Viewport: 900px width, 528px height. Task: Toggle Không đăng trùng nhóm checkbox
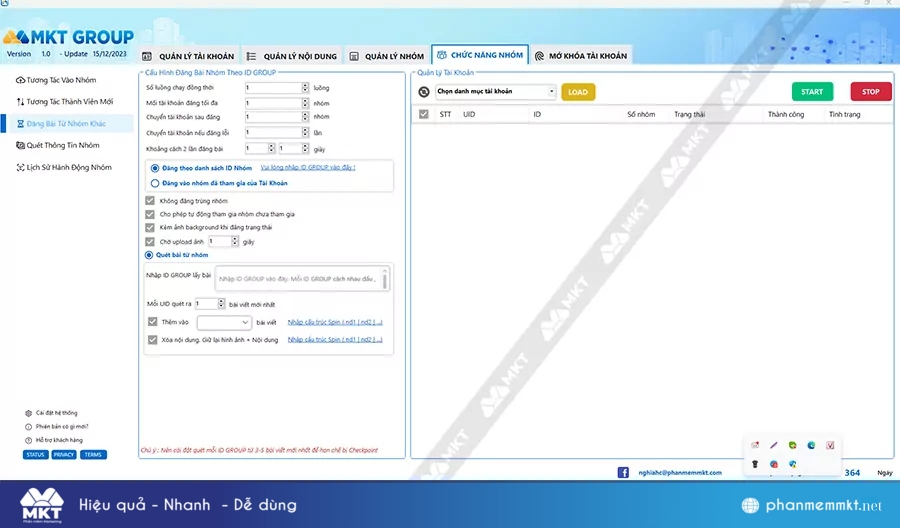pos(151,201)
